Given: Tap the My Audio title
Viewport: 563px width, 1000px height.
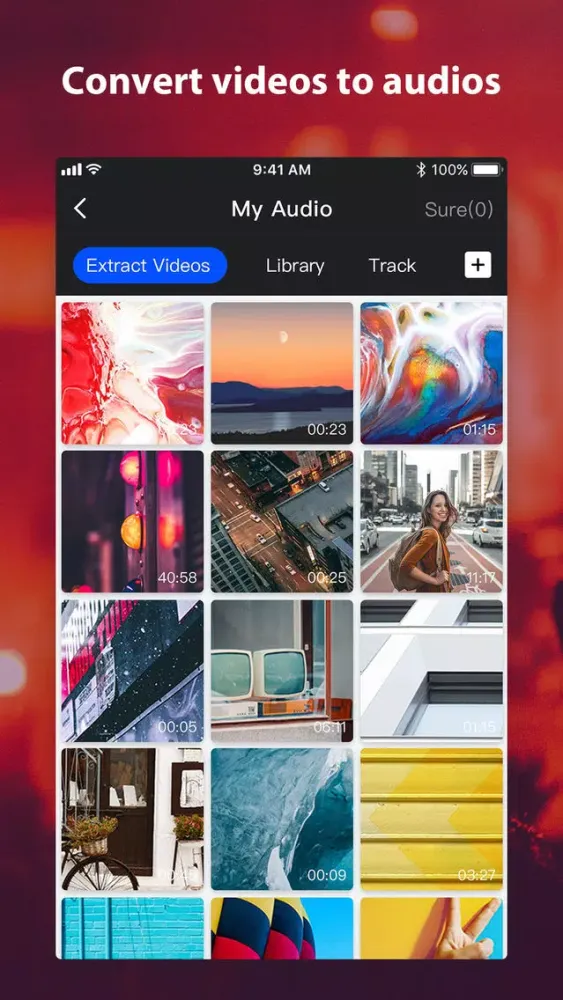Looking at the screenshot, I should click(281, 209).
